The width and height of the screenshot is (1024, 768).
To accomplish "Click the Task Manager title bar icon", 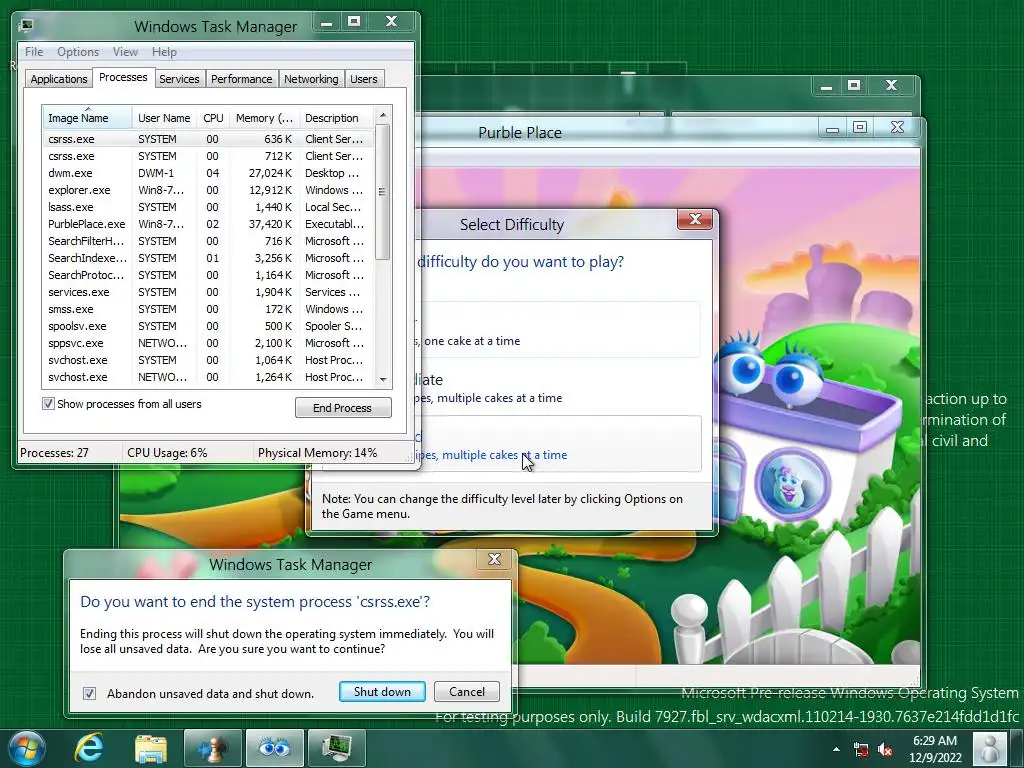I will pos(27,26).
